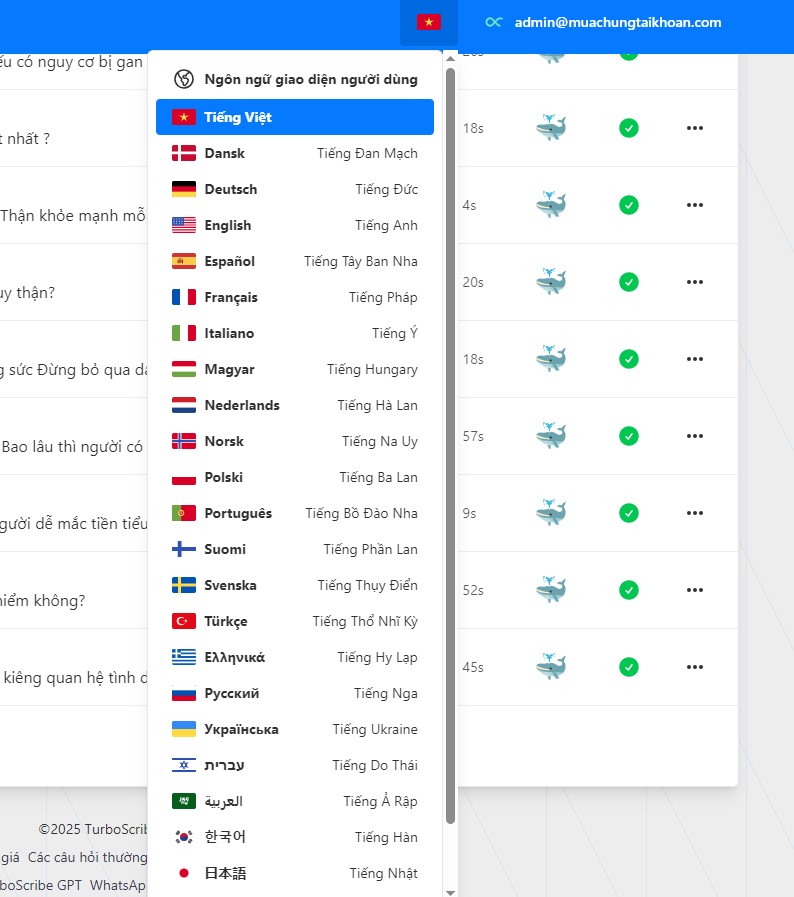Screen dimensions: 794x897
Task: Click the green checkmark in the 9s row
Action: coord(628,513)
